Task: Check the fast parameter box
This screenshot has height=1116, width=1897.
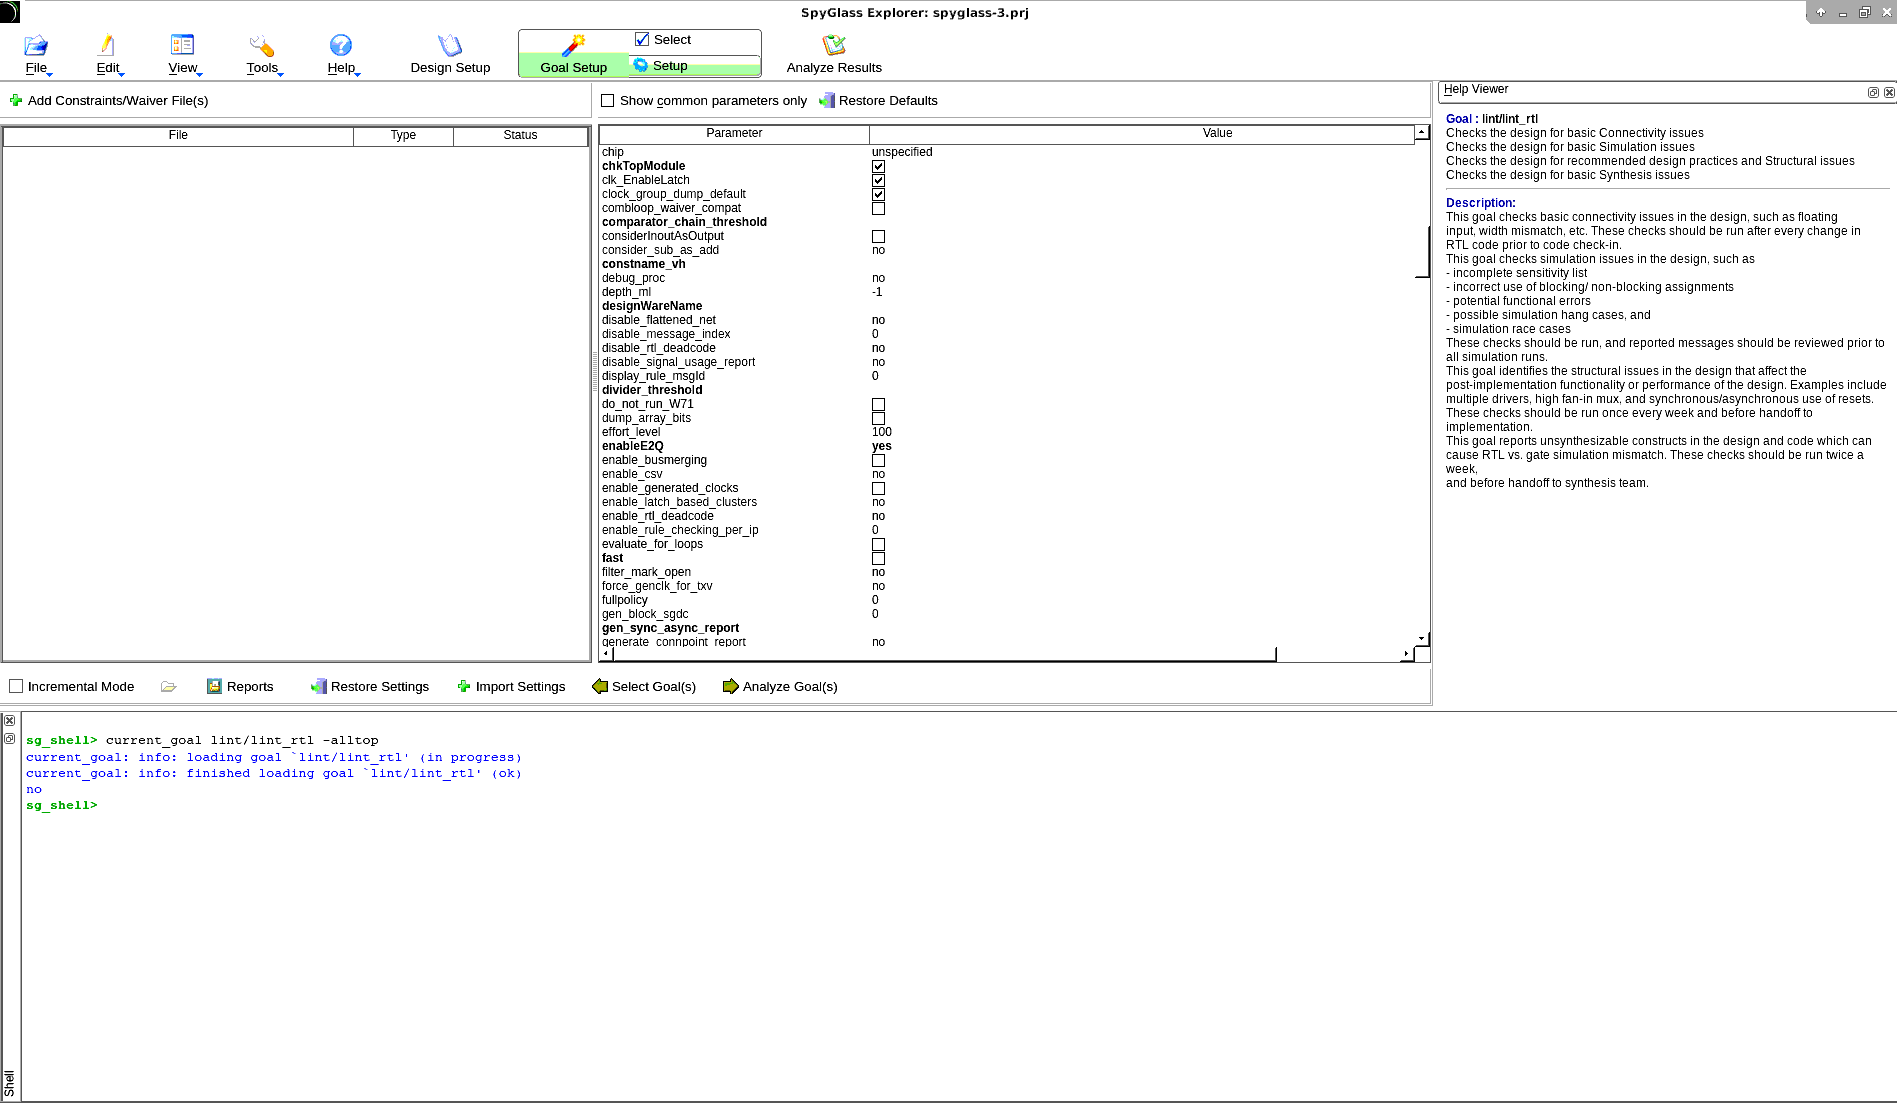Action: coord(878,558)
